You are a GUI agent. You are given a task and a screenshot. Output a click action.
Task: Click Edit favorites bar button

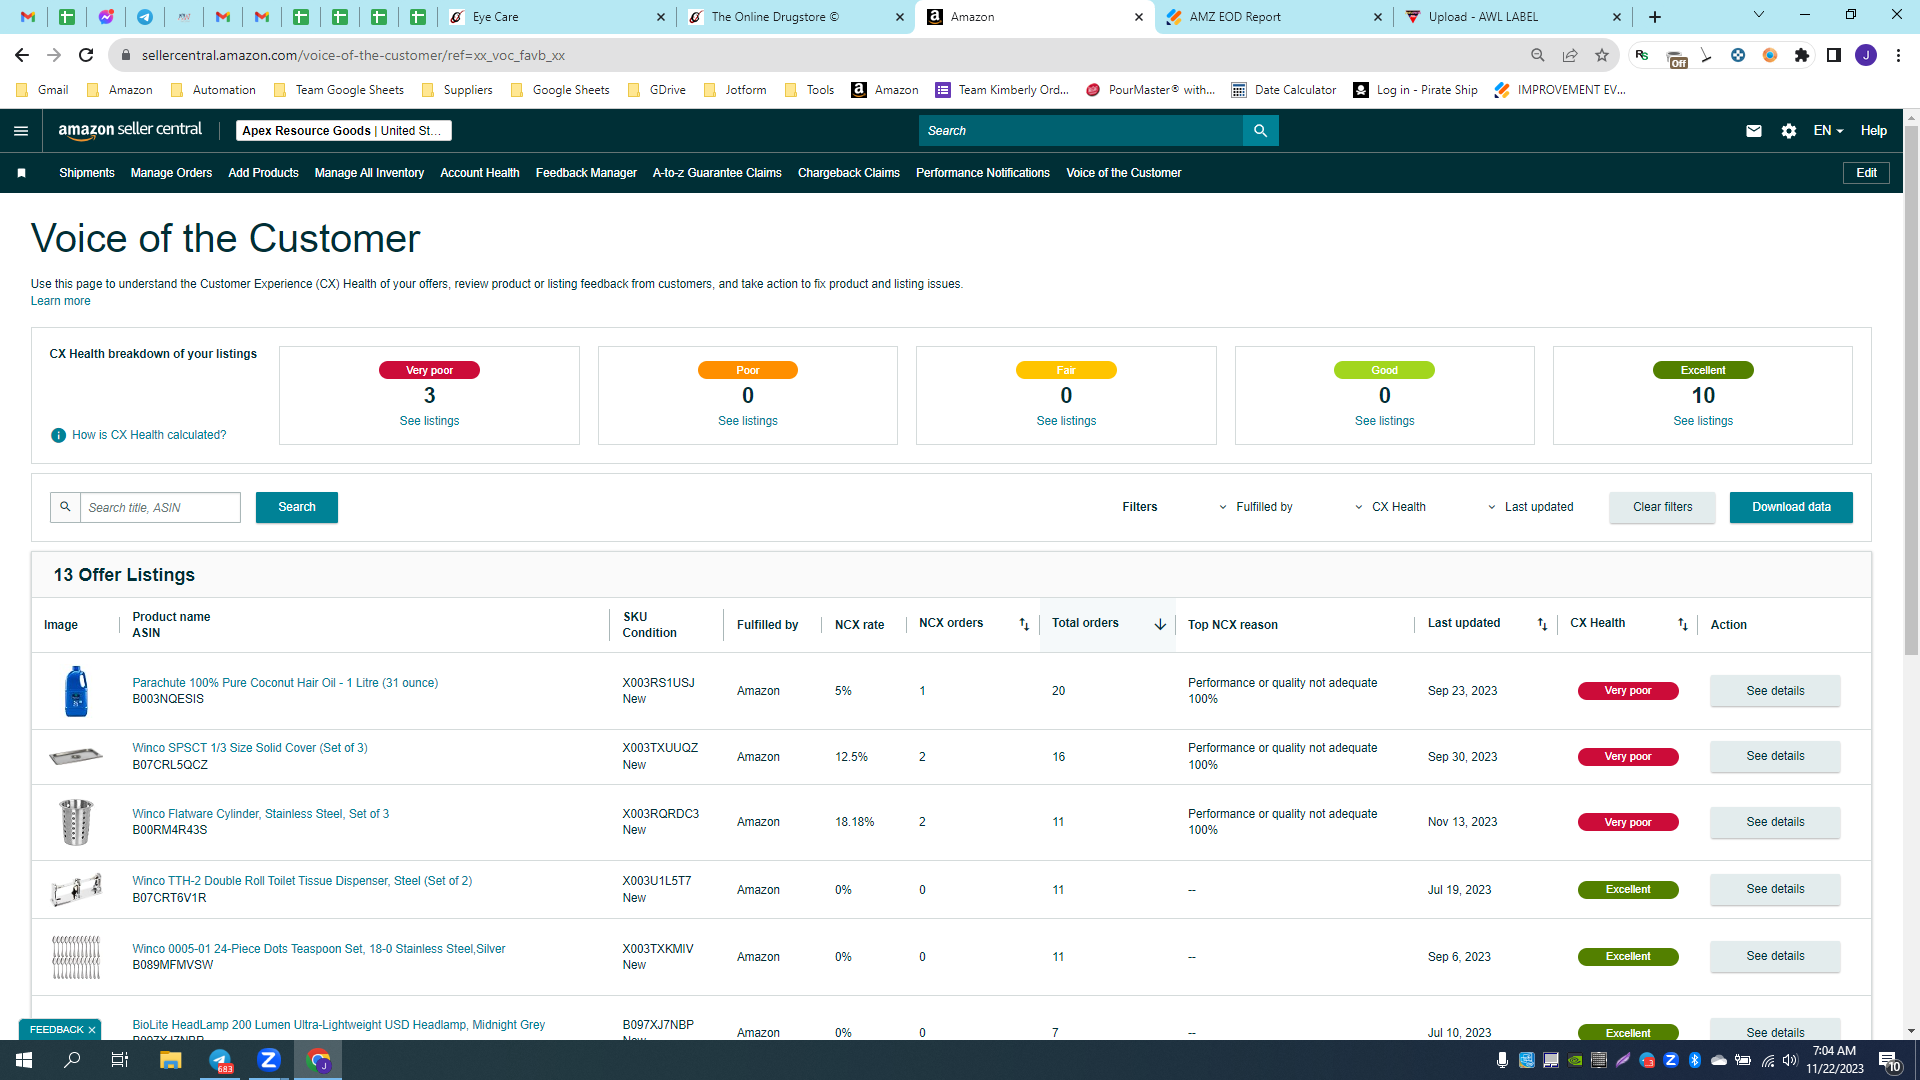click(x=1866, y=173)
